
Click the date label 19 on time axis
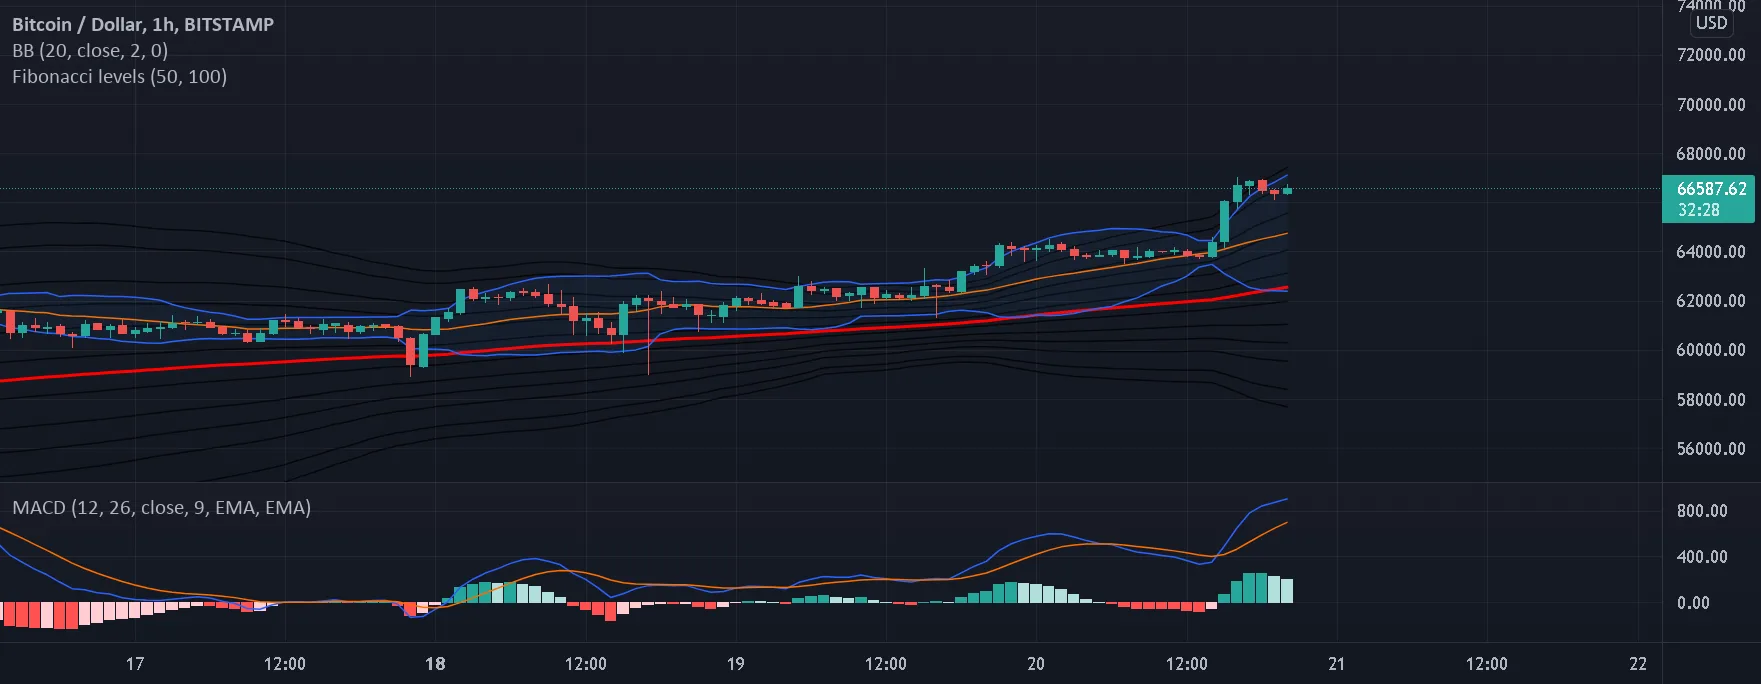pos(735,663)
